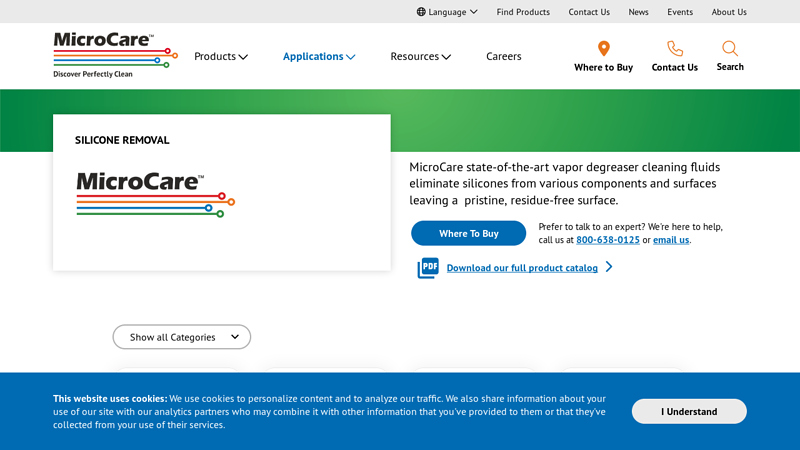Expand the Applications menu

[x=319, y=56]
